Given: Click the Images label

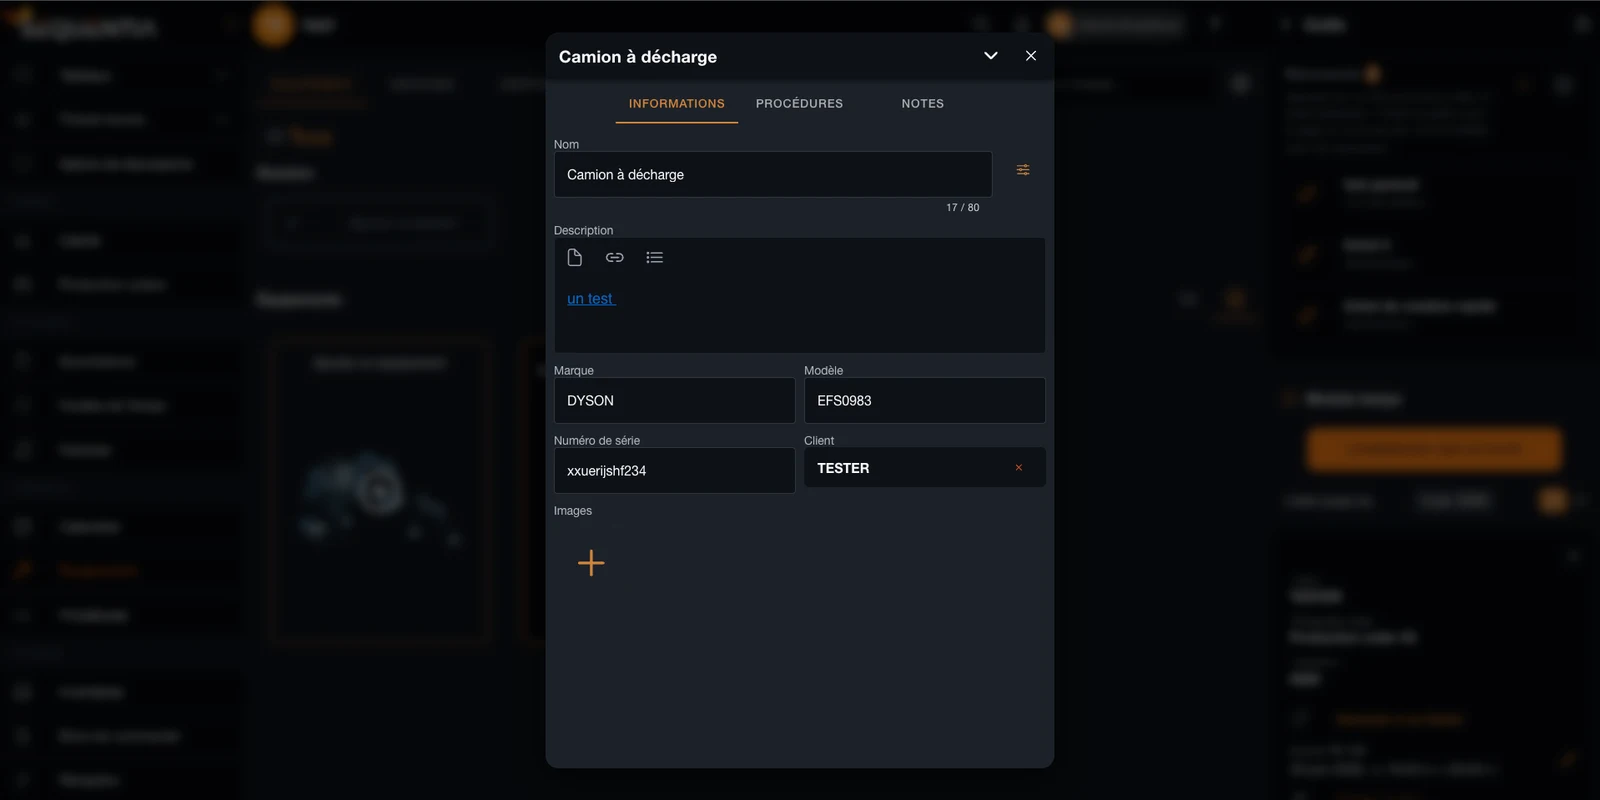Looking at the screenshot, I should [x=573, y=511].
